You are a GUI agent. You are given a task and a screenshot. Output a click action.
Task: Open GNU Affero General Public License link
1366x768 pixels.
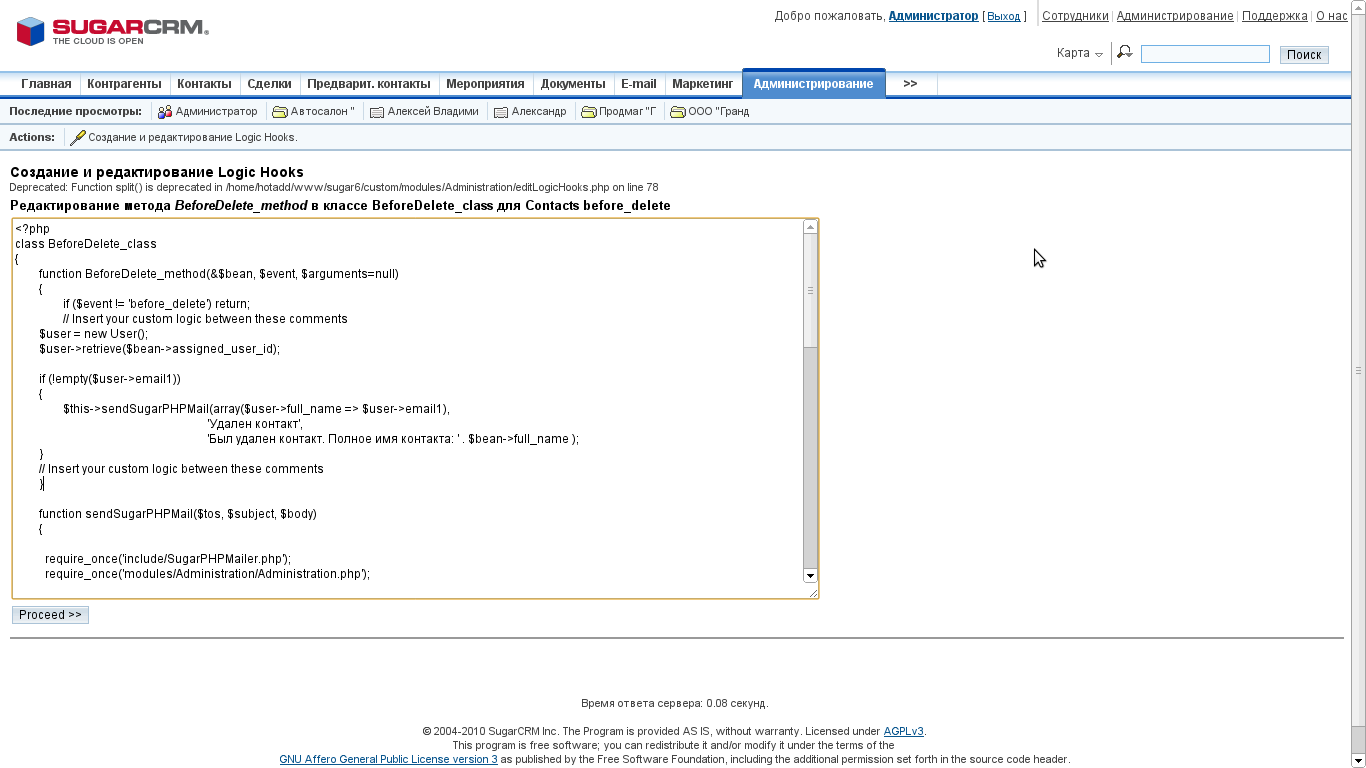coord(388,759)
